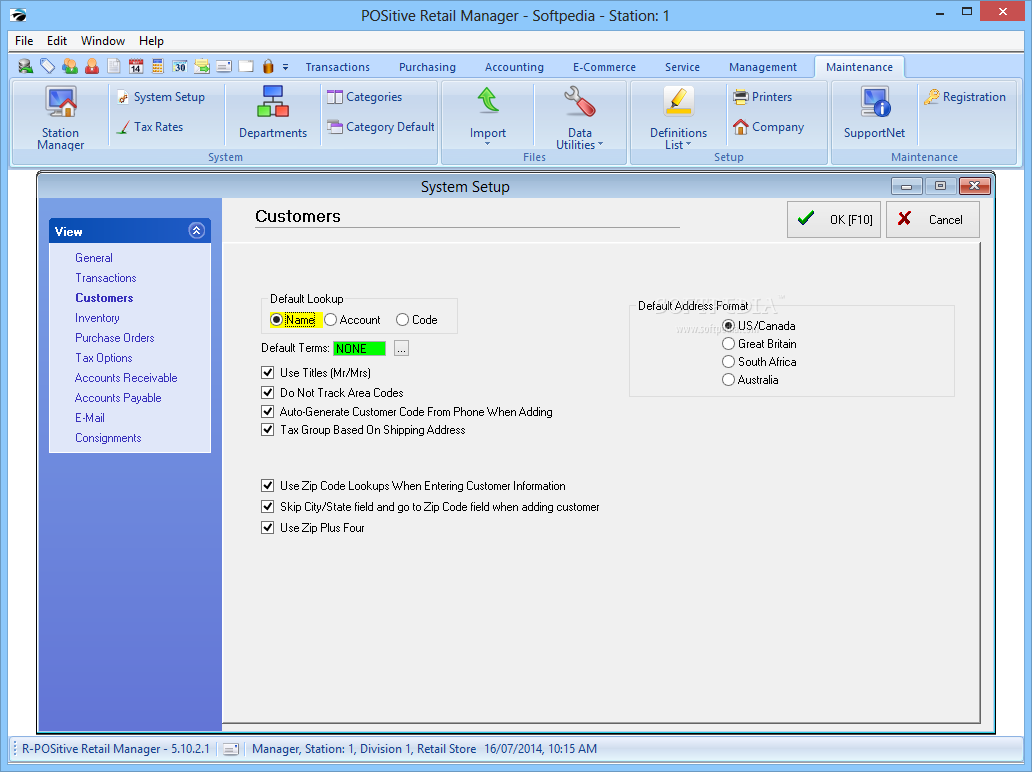Viewport: 1032px width, 772px height.
Task: Select Account default lookup radio button
Action: [x=330, y=320]
